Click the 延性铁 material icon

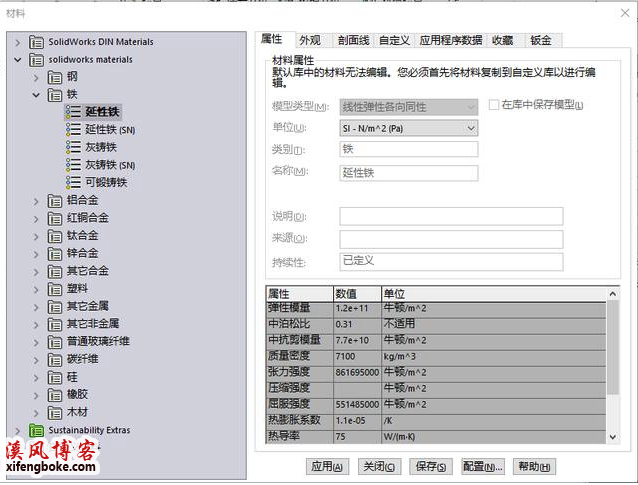click(x=73, y=112)
